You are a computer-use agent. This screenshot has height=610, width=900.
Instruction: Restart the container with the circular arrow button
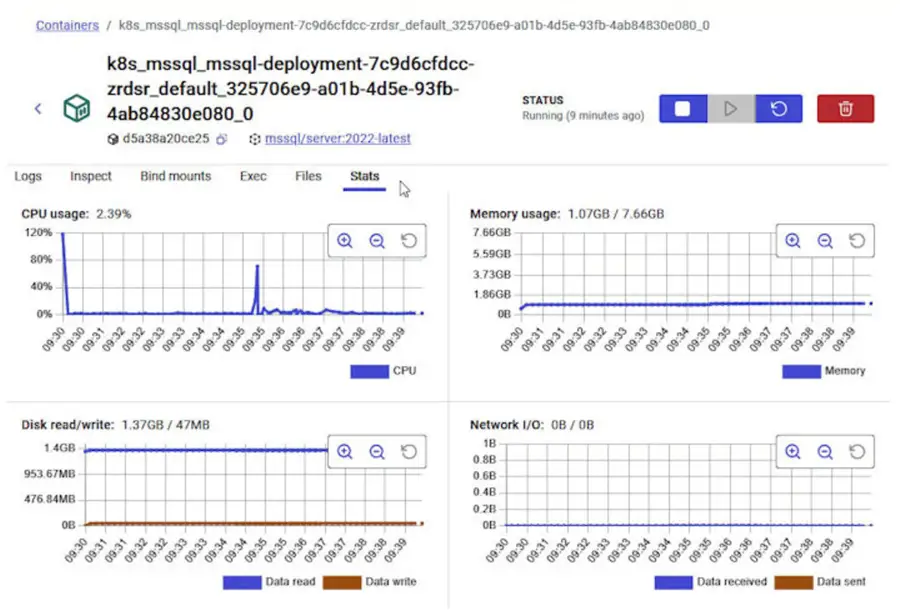pos(778,108)
